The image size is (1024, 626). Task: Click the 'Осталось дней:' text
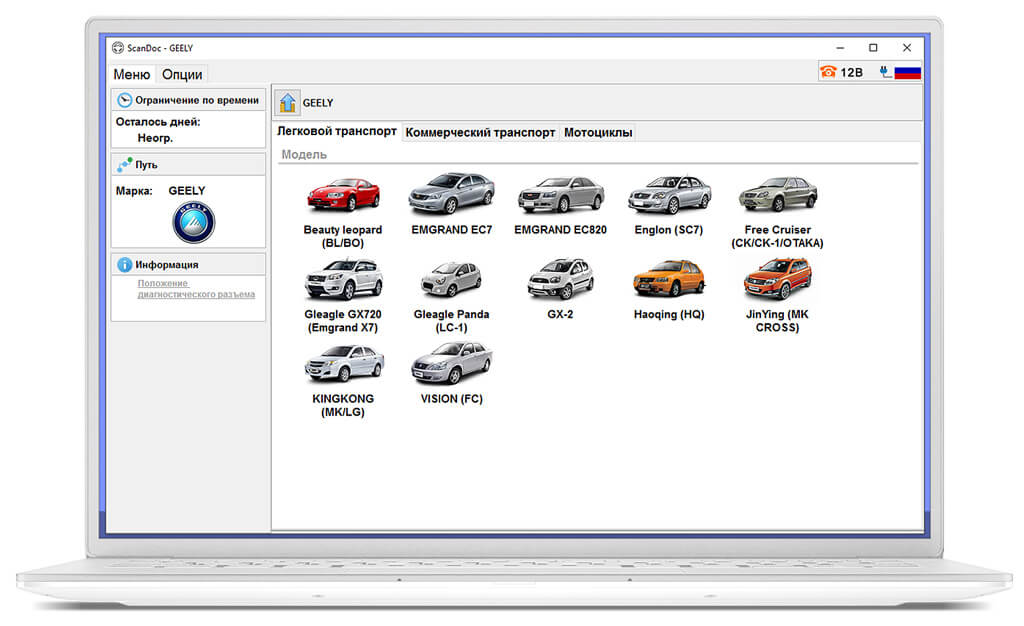pyautogui.click(x=158, y=121)
